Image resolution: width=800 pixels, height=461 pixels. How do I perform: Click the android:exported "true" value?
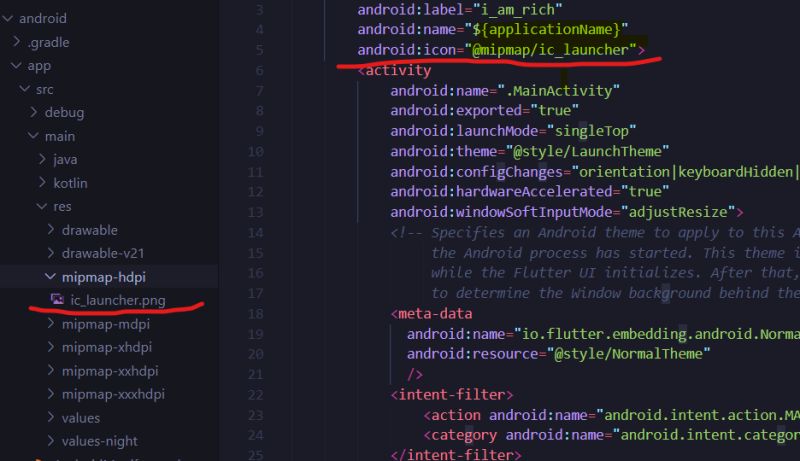554,110
